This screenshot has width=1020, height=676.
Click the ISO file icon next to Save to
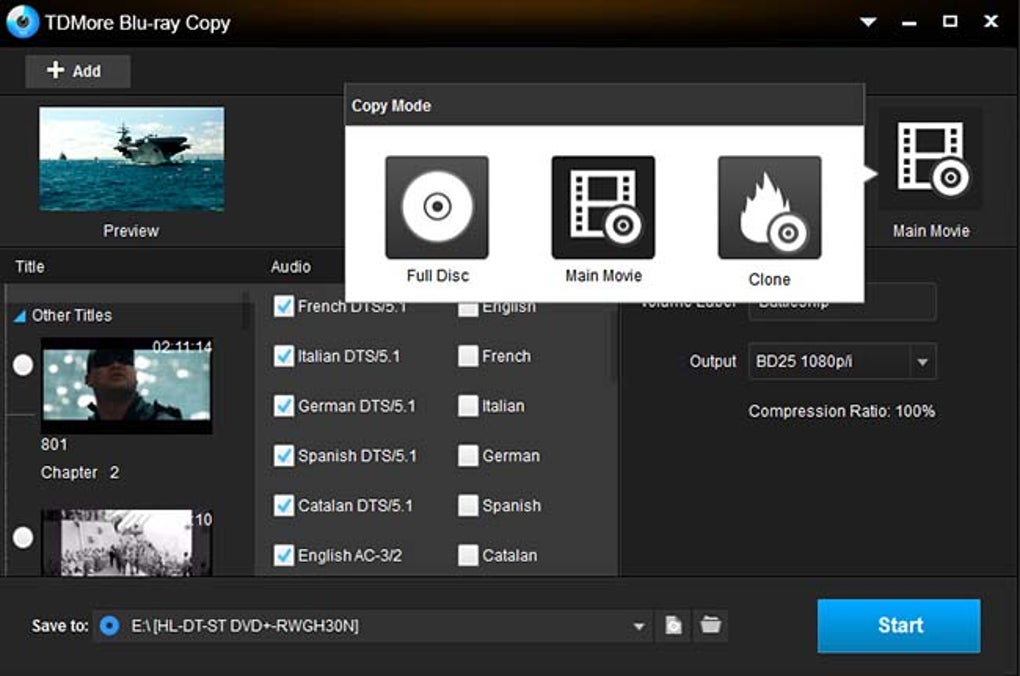pos(673,625)
